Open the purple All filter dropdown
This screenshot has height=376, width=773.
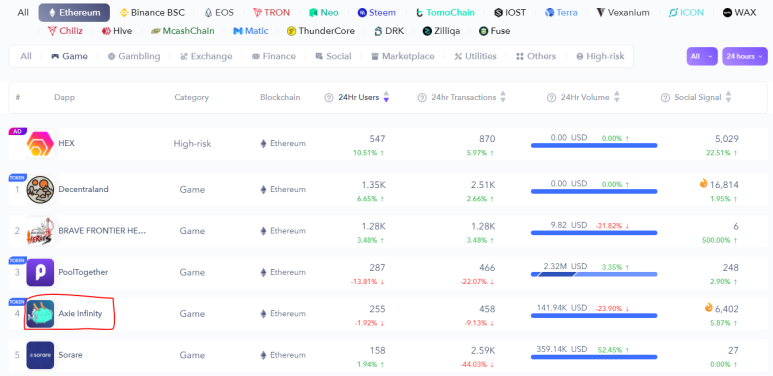(x=702, y=57)
